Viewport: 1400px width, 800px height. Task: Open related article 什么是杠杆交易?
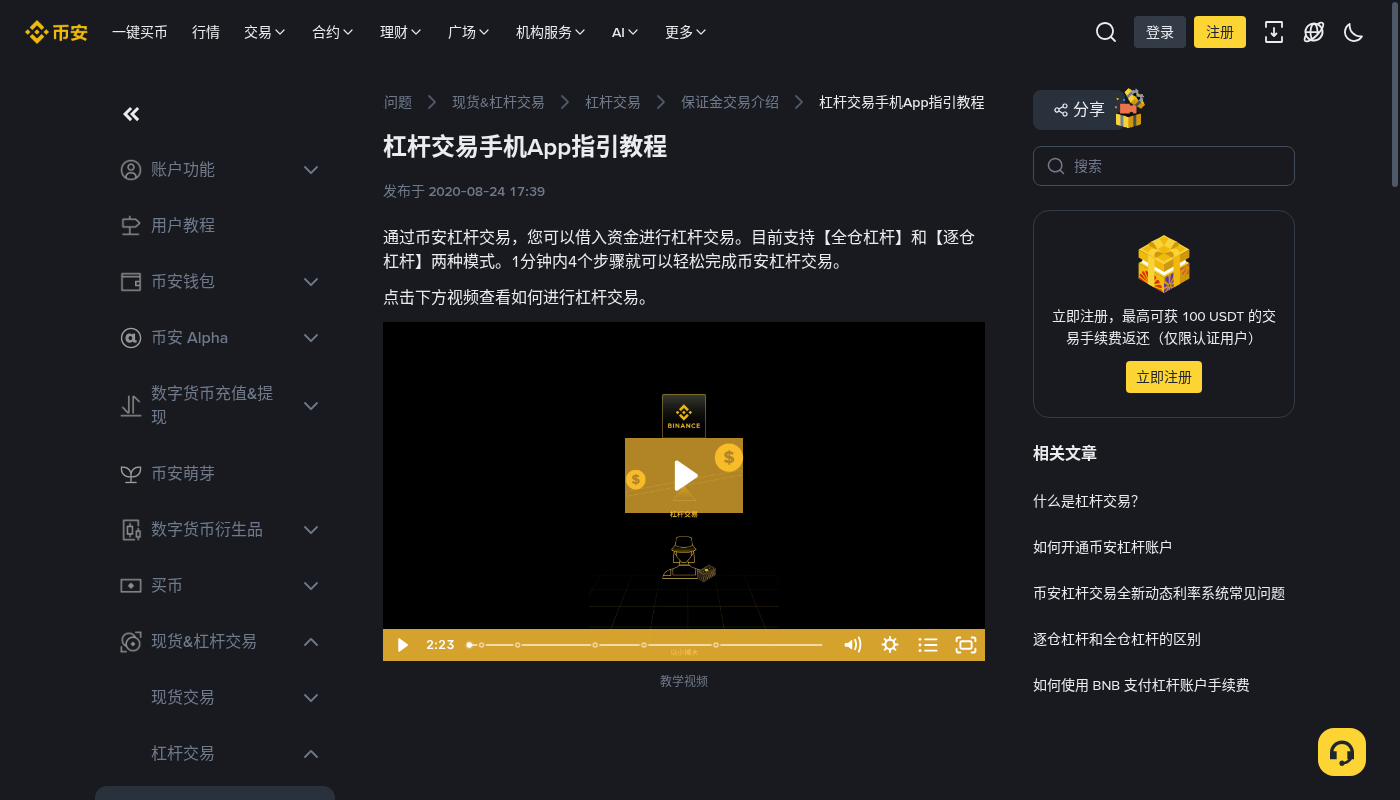[x=1086, y=501]
